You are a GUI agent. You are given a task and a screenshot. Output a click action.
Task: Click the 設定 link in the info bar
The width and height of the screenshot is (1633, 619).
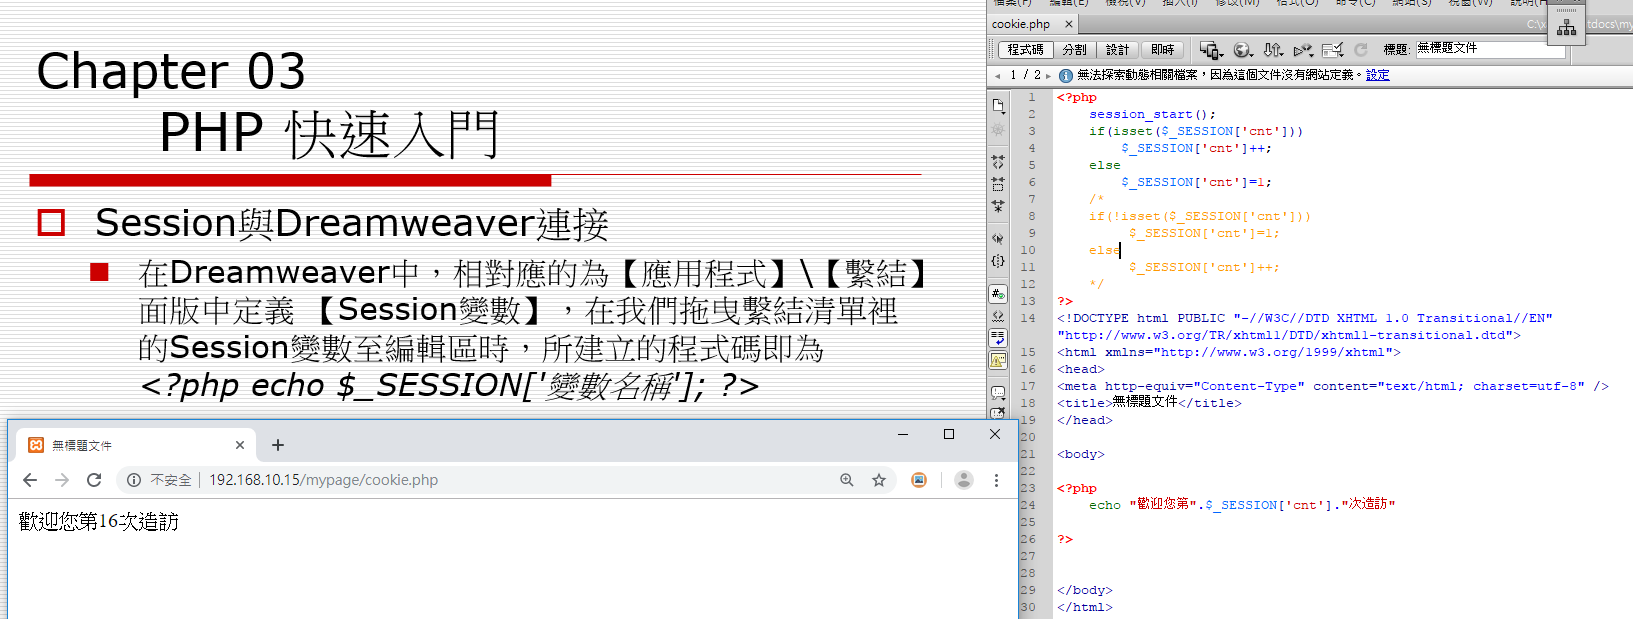pos(1377,75)
